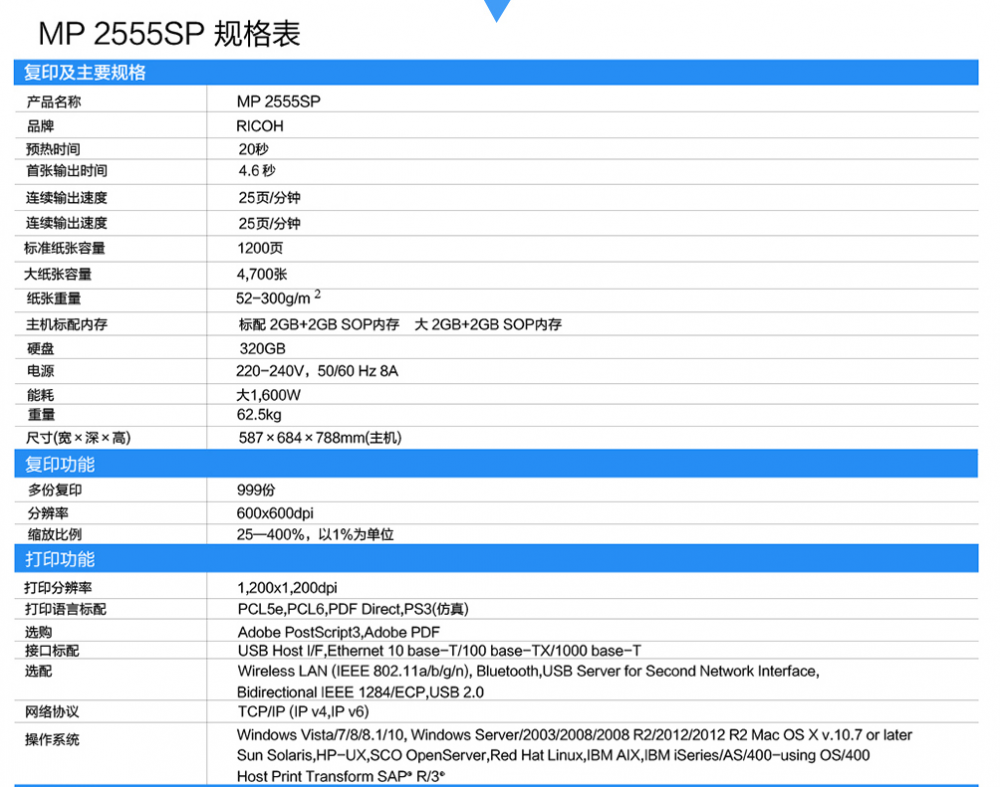
Task: Click the MP 2555SP 规格表 title
Action: coord(169,35)
